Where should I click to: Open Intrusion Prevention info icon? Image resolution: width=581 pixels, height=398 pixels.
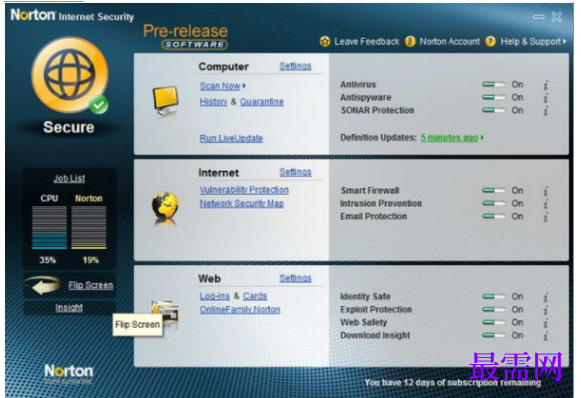545,204
